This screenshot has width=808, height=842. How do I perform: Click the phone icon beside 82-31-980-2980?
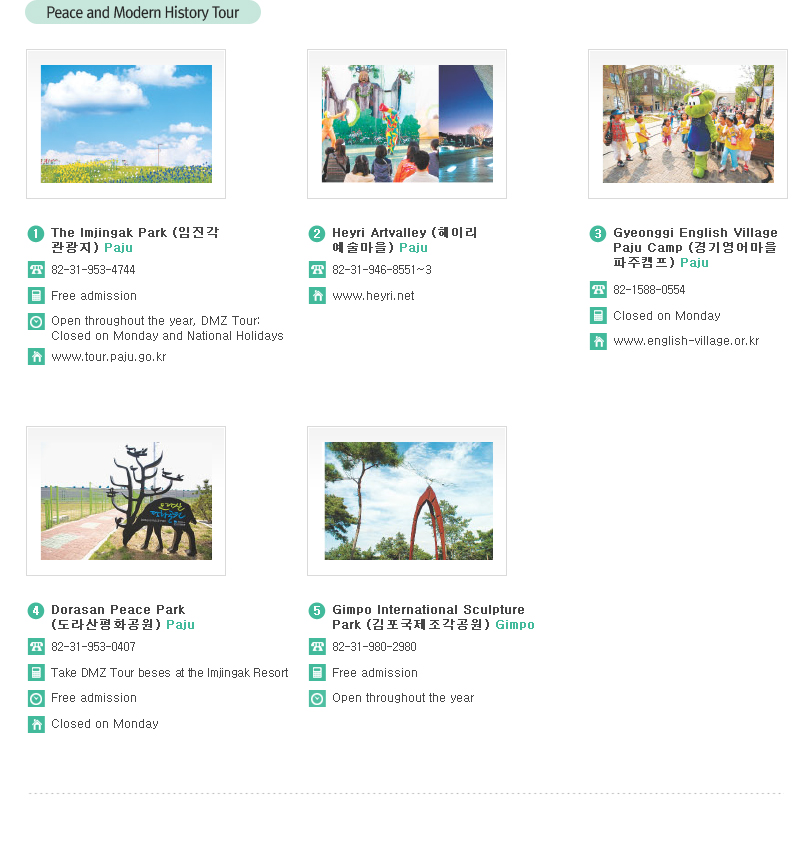point(317,647)
